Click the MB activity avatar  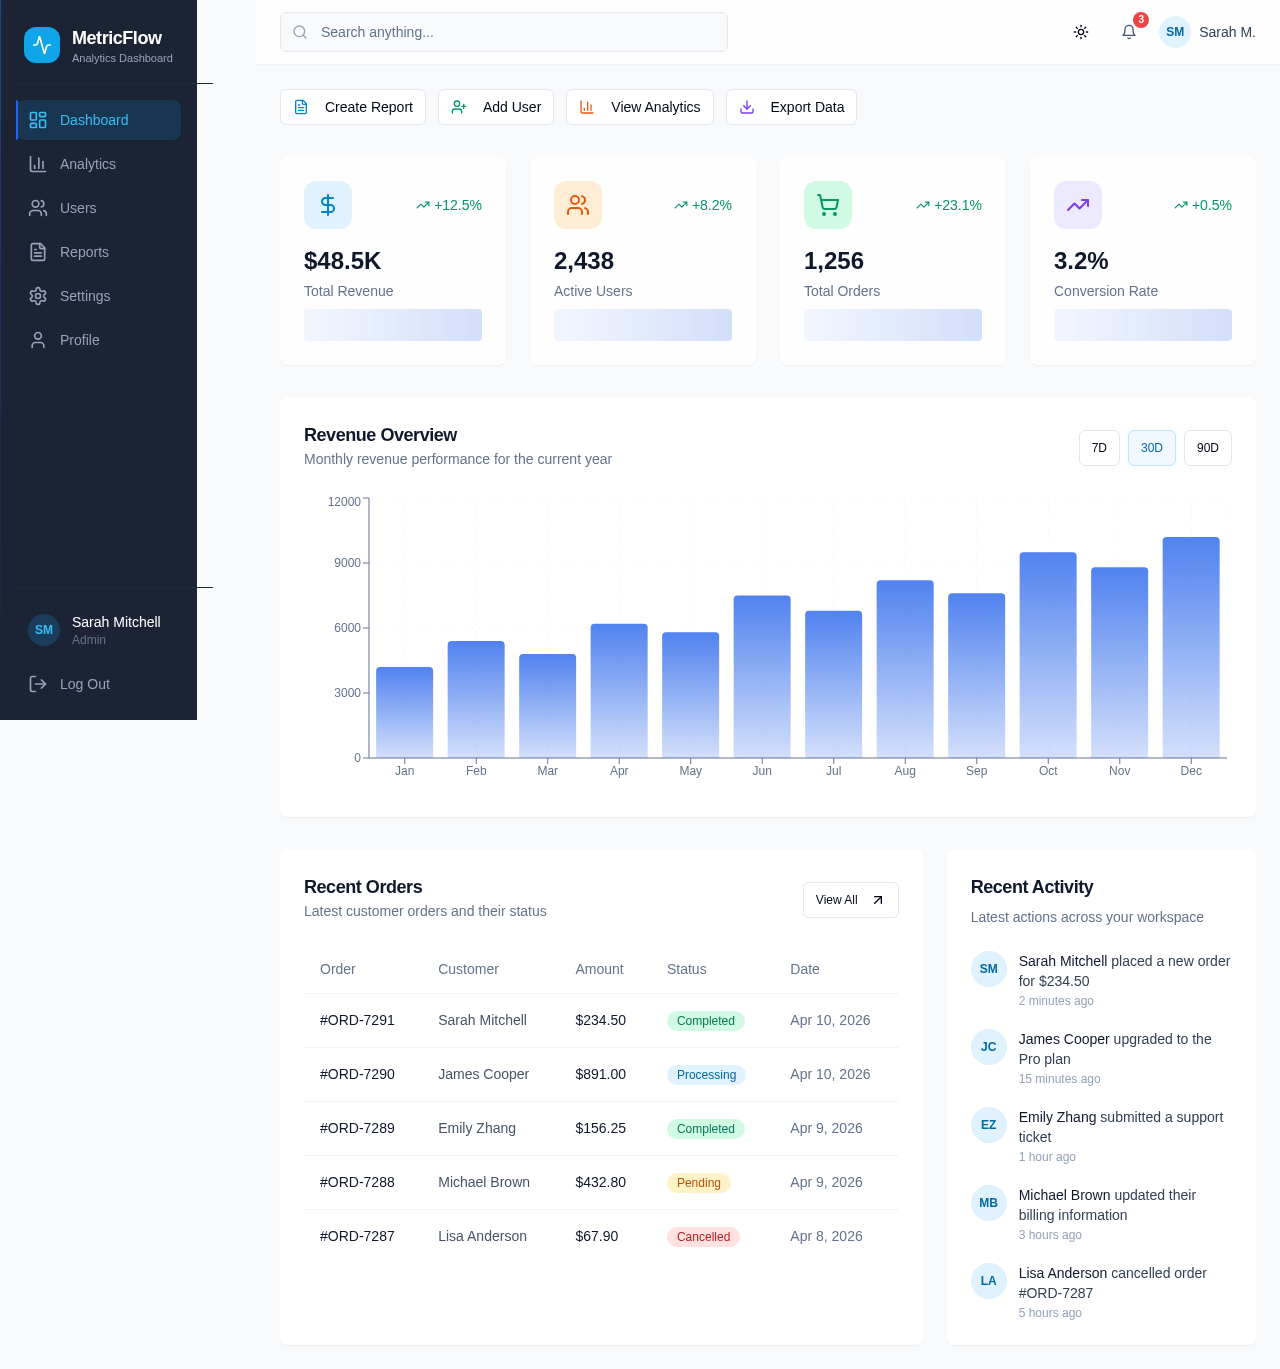point(989,1203)
